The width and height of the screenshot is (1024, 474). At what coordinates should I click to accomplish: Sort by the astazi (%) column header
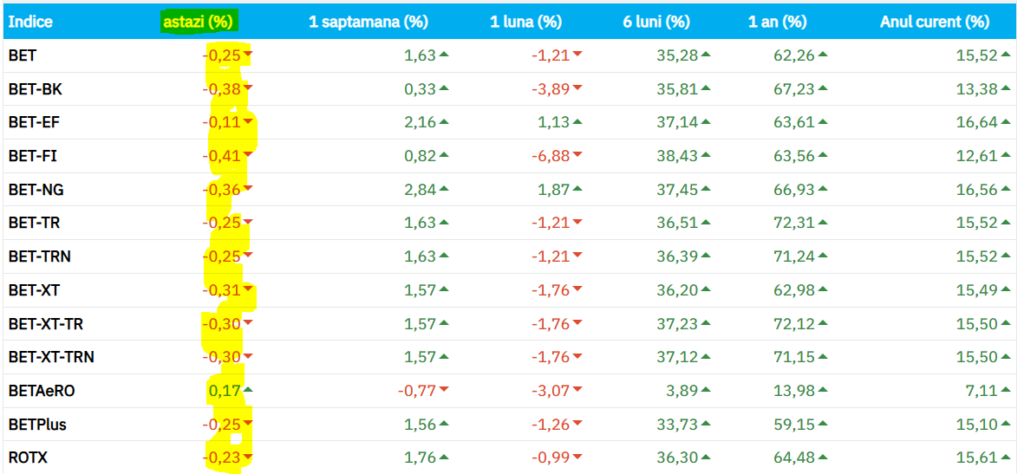(201, 21)
